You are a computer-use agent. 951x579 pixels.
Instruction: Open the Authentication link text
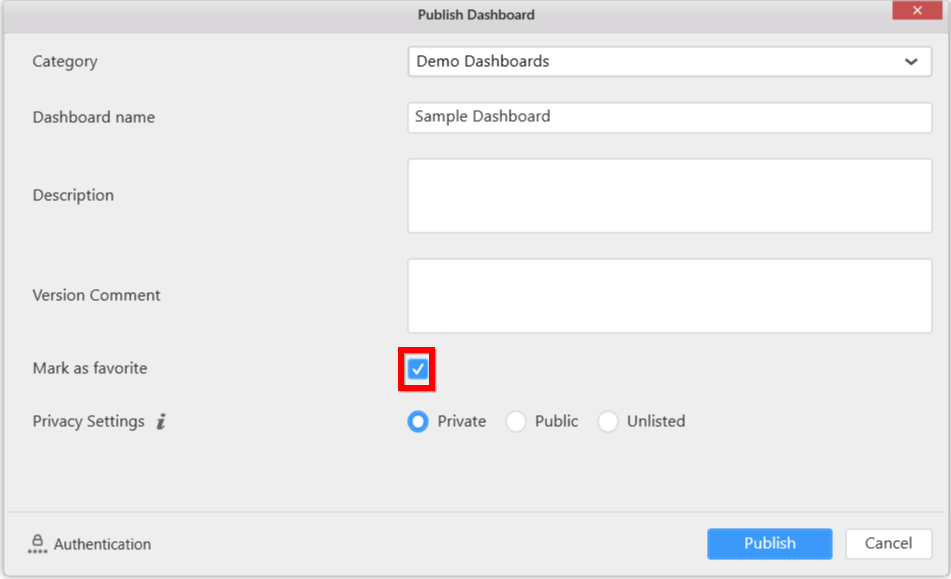(x=102, y=545)
